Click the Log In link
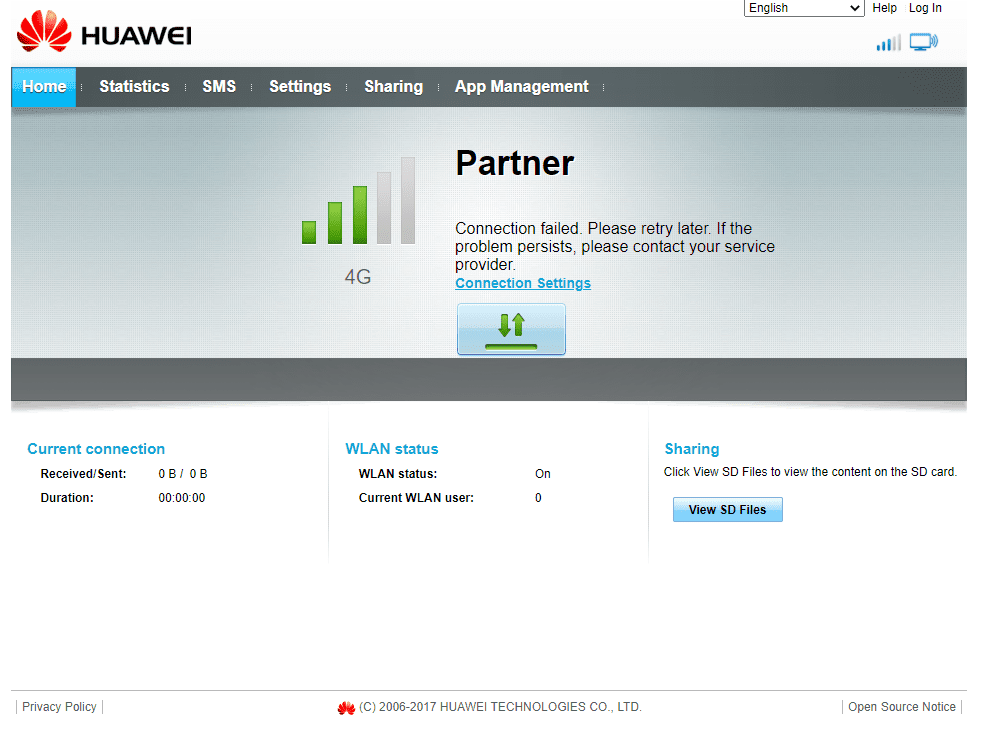The height and width of the screenshot is (756, 1005). [925, 8]
